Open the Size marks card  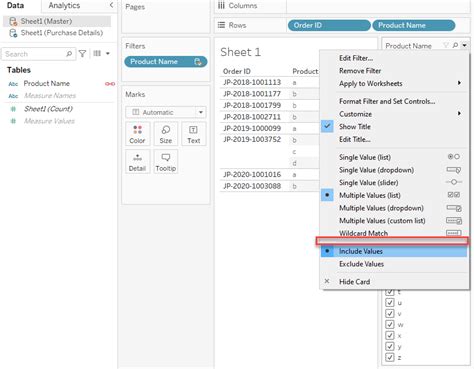click(166, 134)
